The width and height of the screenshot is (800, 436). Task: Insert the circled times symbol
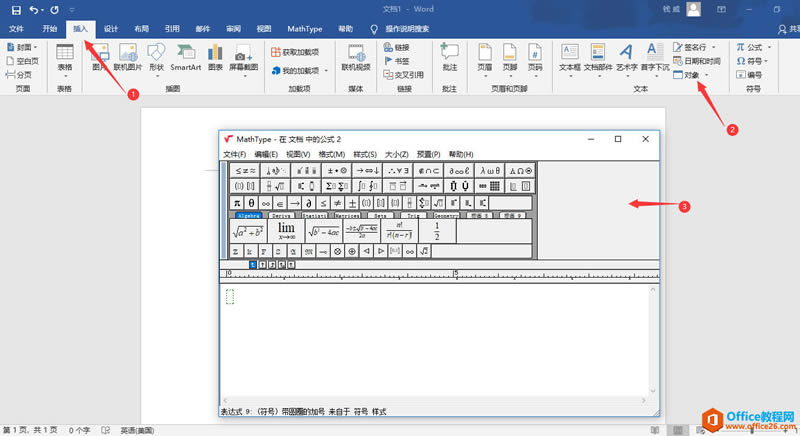pos(337,251)
